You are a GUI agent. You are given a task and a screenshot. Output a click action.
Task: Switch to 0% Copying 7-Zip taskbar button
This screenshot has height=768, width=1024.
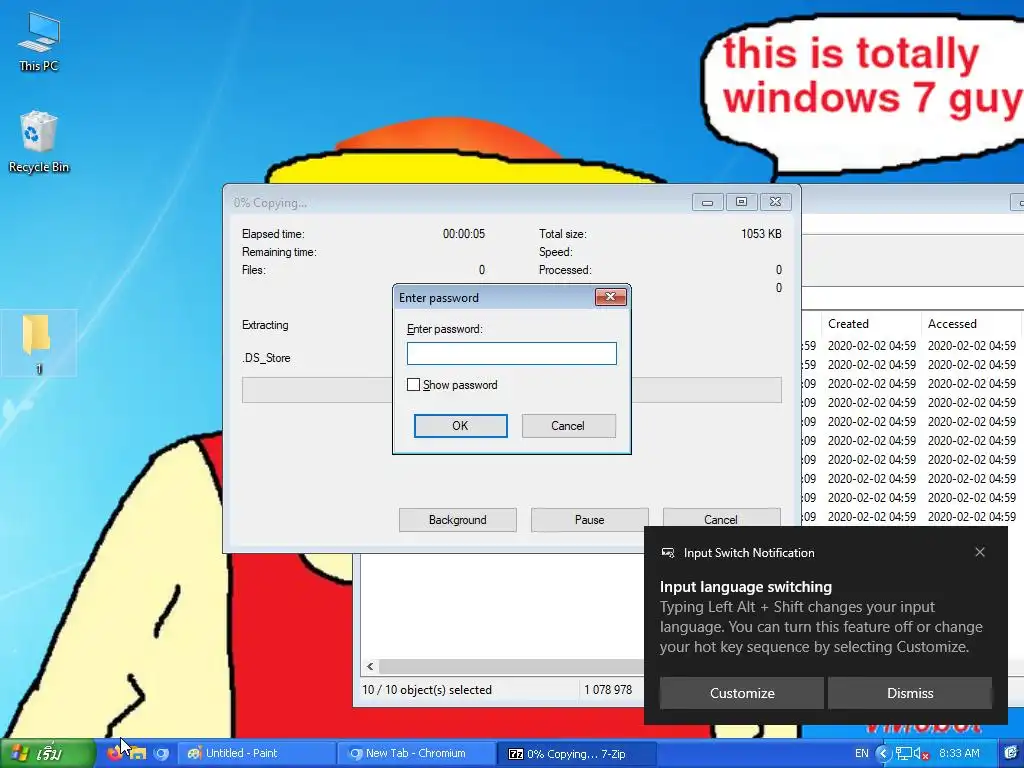pyautogui.click(x=577, y=754)
